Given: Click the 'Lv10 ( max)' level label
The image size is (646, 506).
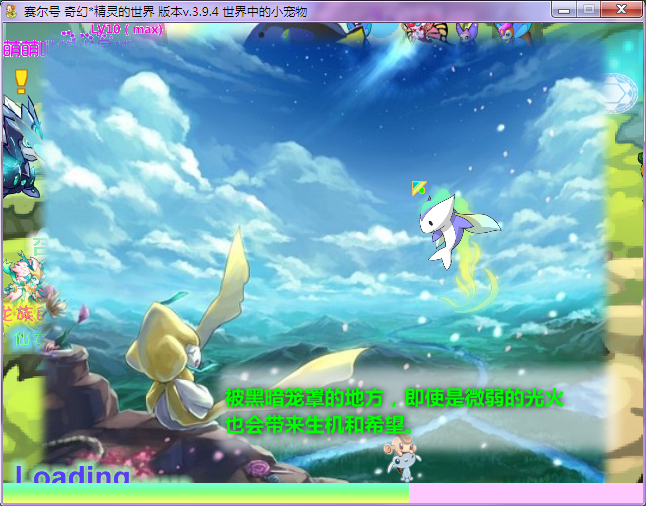Looking at the screenshot, I should coord(127,29).
